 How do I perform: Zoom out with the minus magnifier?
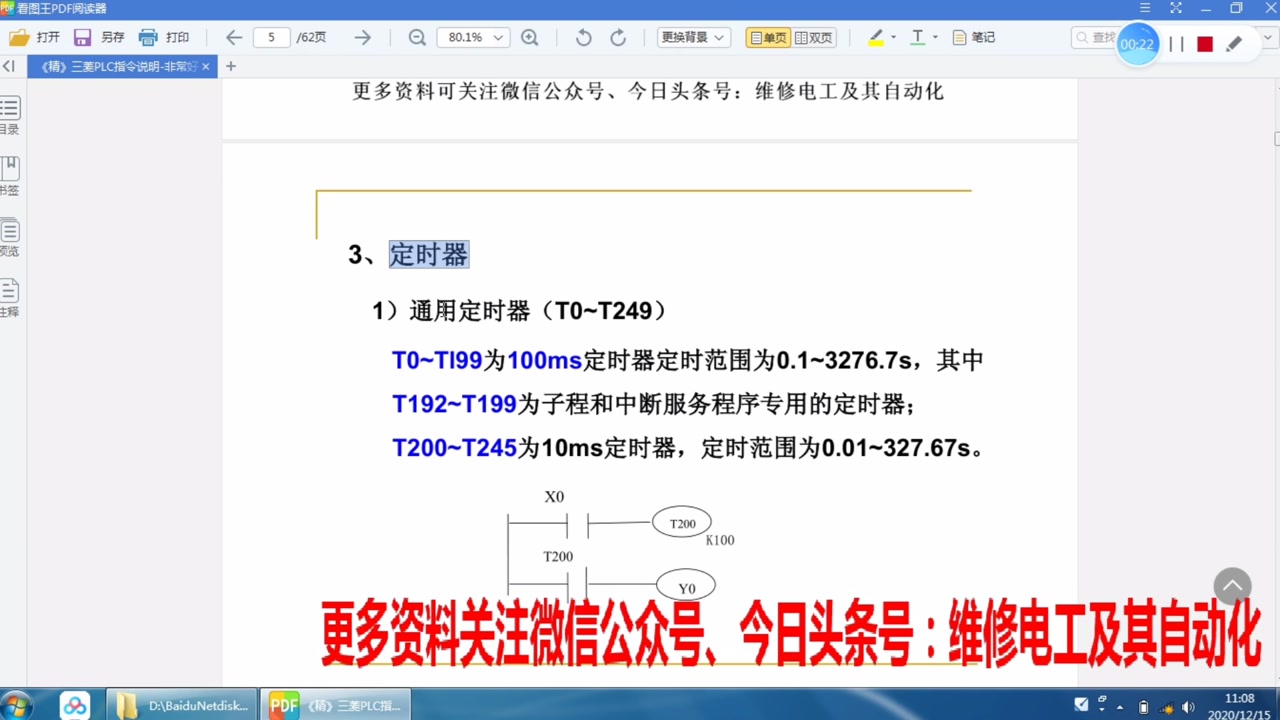pos(417,37)
